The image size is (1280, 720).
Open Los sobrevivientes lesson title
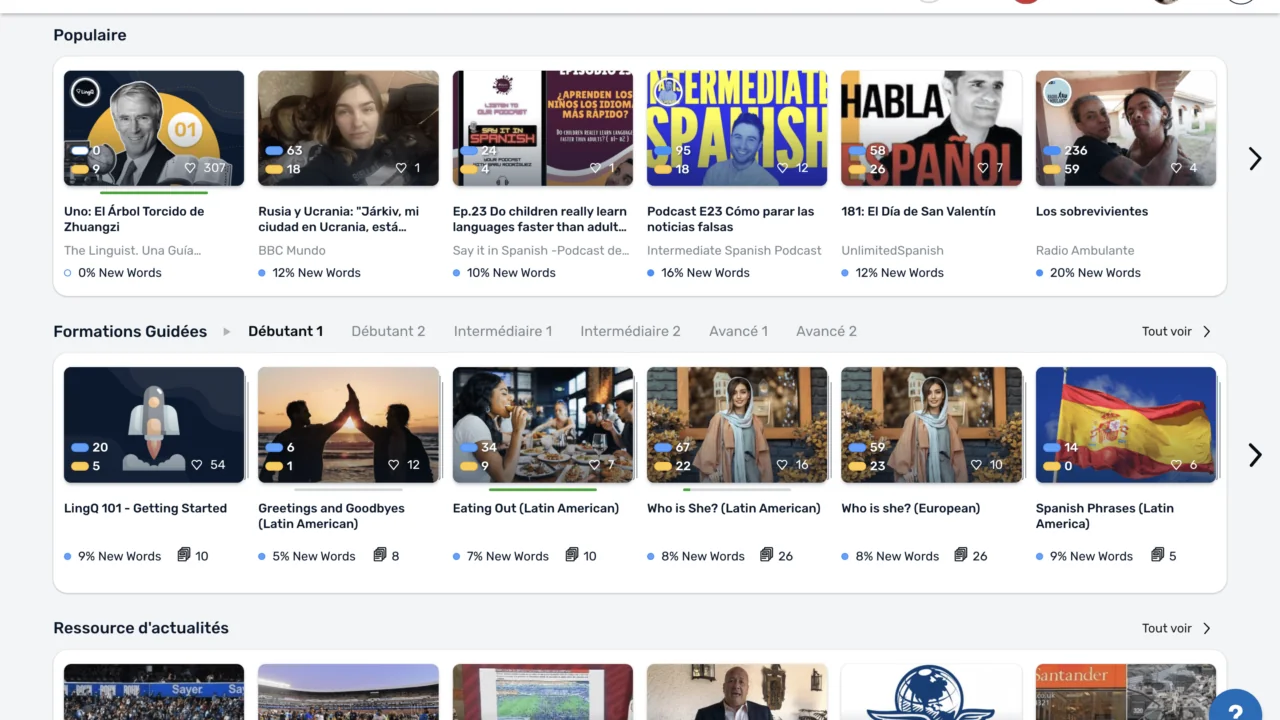[1091, 212]
